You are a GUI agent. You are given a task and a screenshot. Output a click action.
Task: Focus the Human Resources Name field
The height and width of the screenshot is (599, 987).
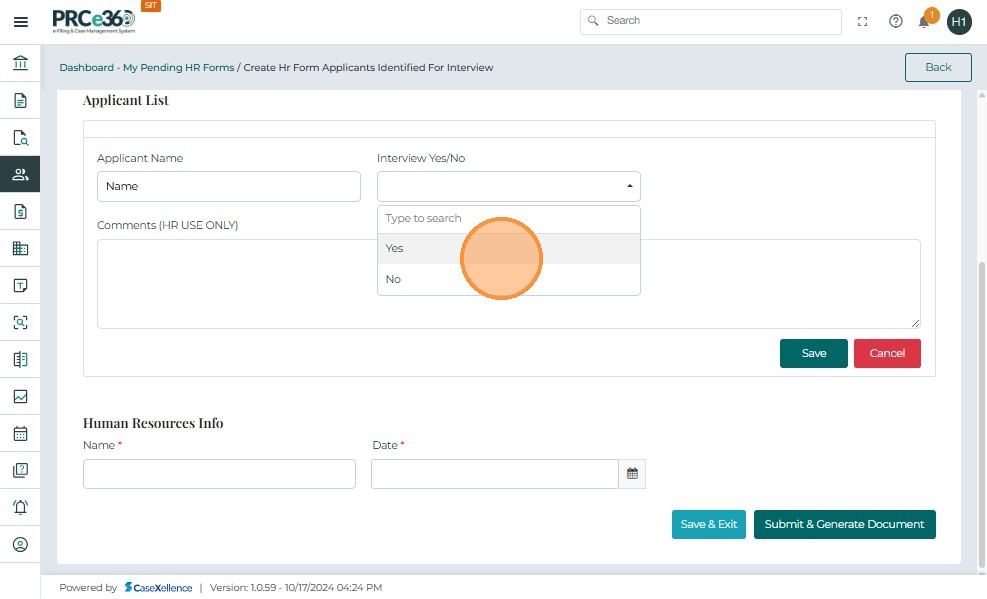(219, 474)
